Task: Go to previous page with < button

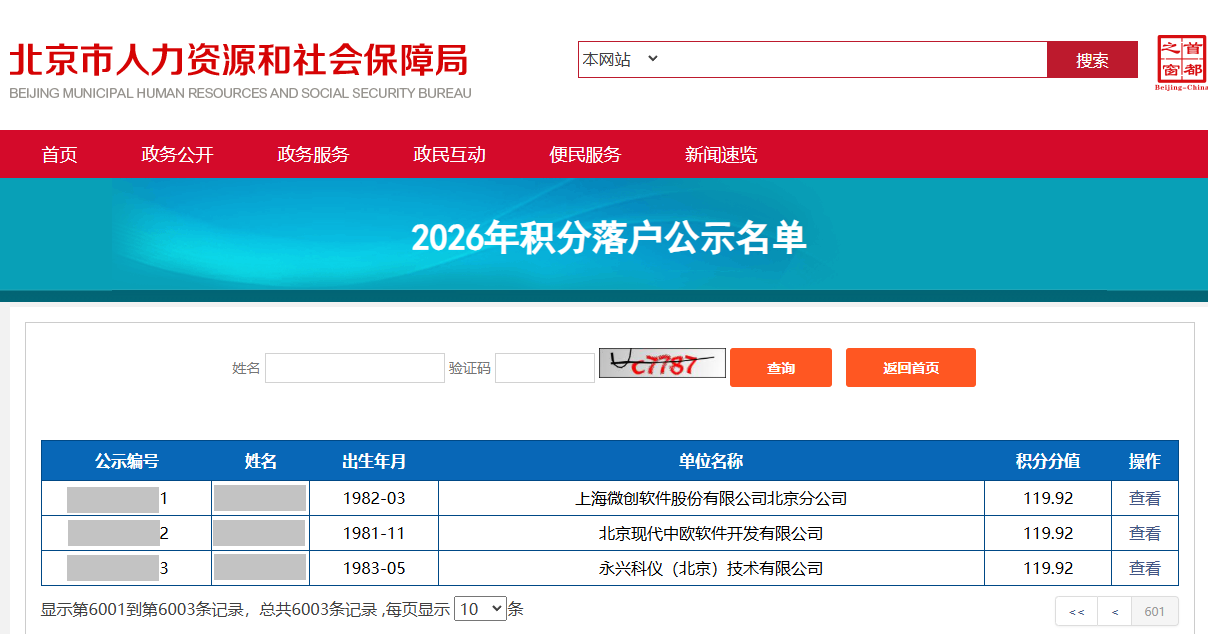Action: click(x=1115, y=611)
